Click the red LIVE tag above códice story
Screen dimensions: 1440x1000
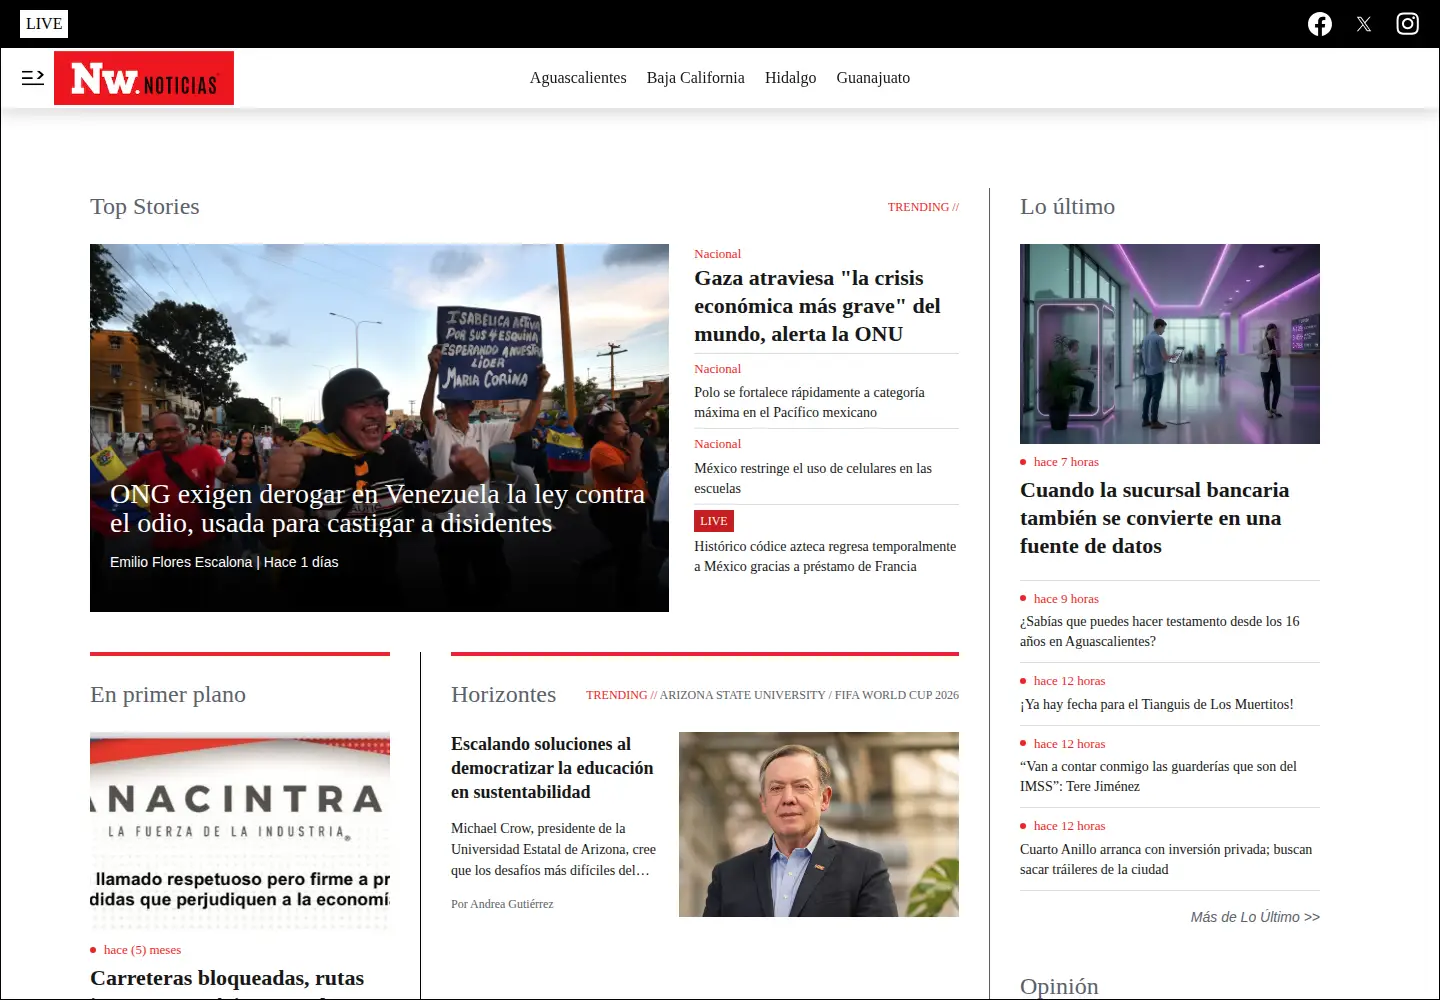[x=714, y=521]
